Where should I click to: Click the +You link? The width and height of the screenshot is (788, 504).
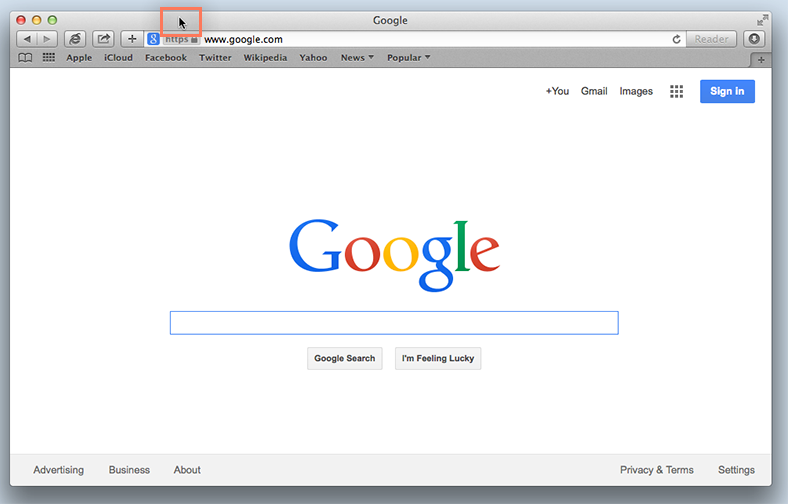(557, 91)
